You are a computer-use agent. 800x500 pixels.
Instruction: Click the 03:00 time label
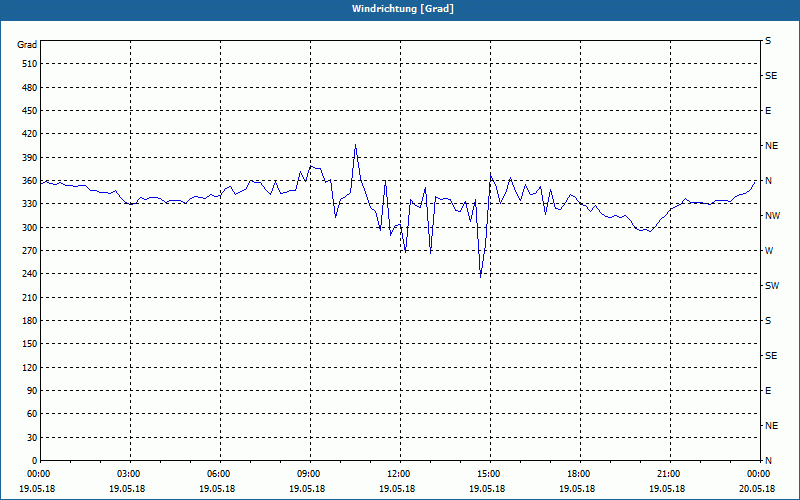coord(130,474)
